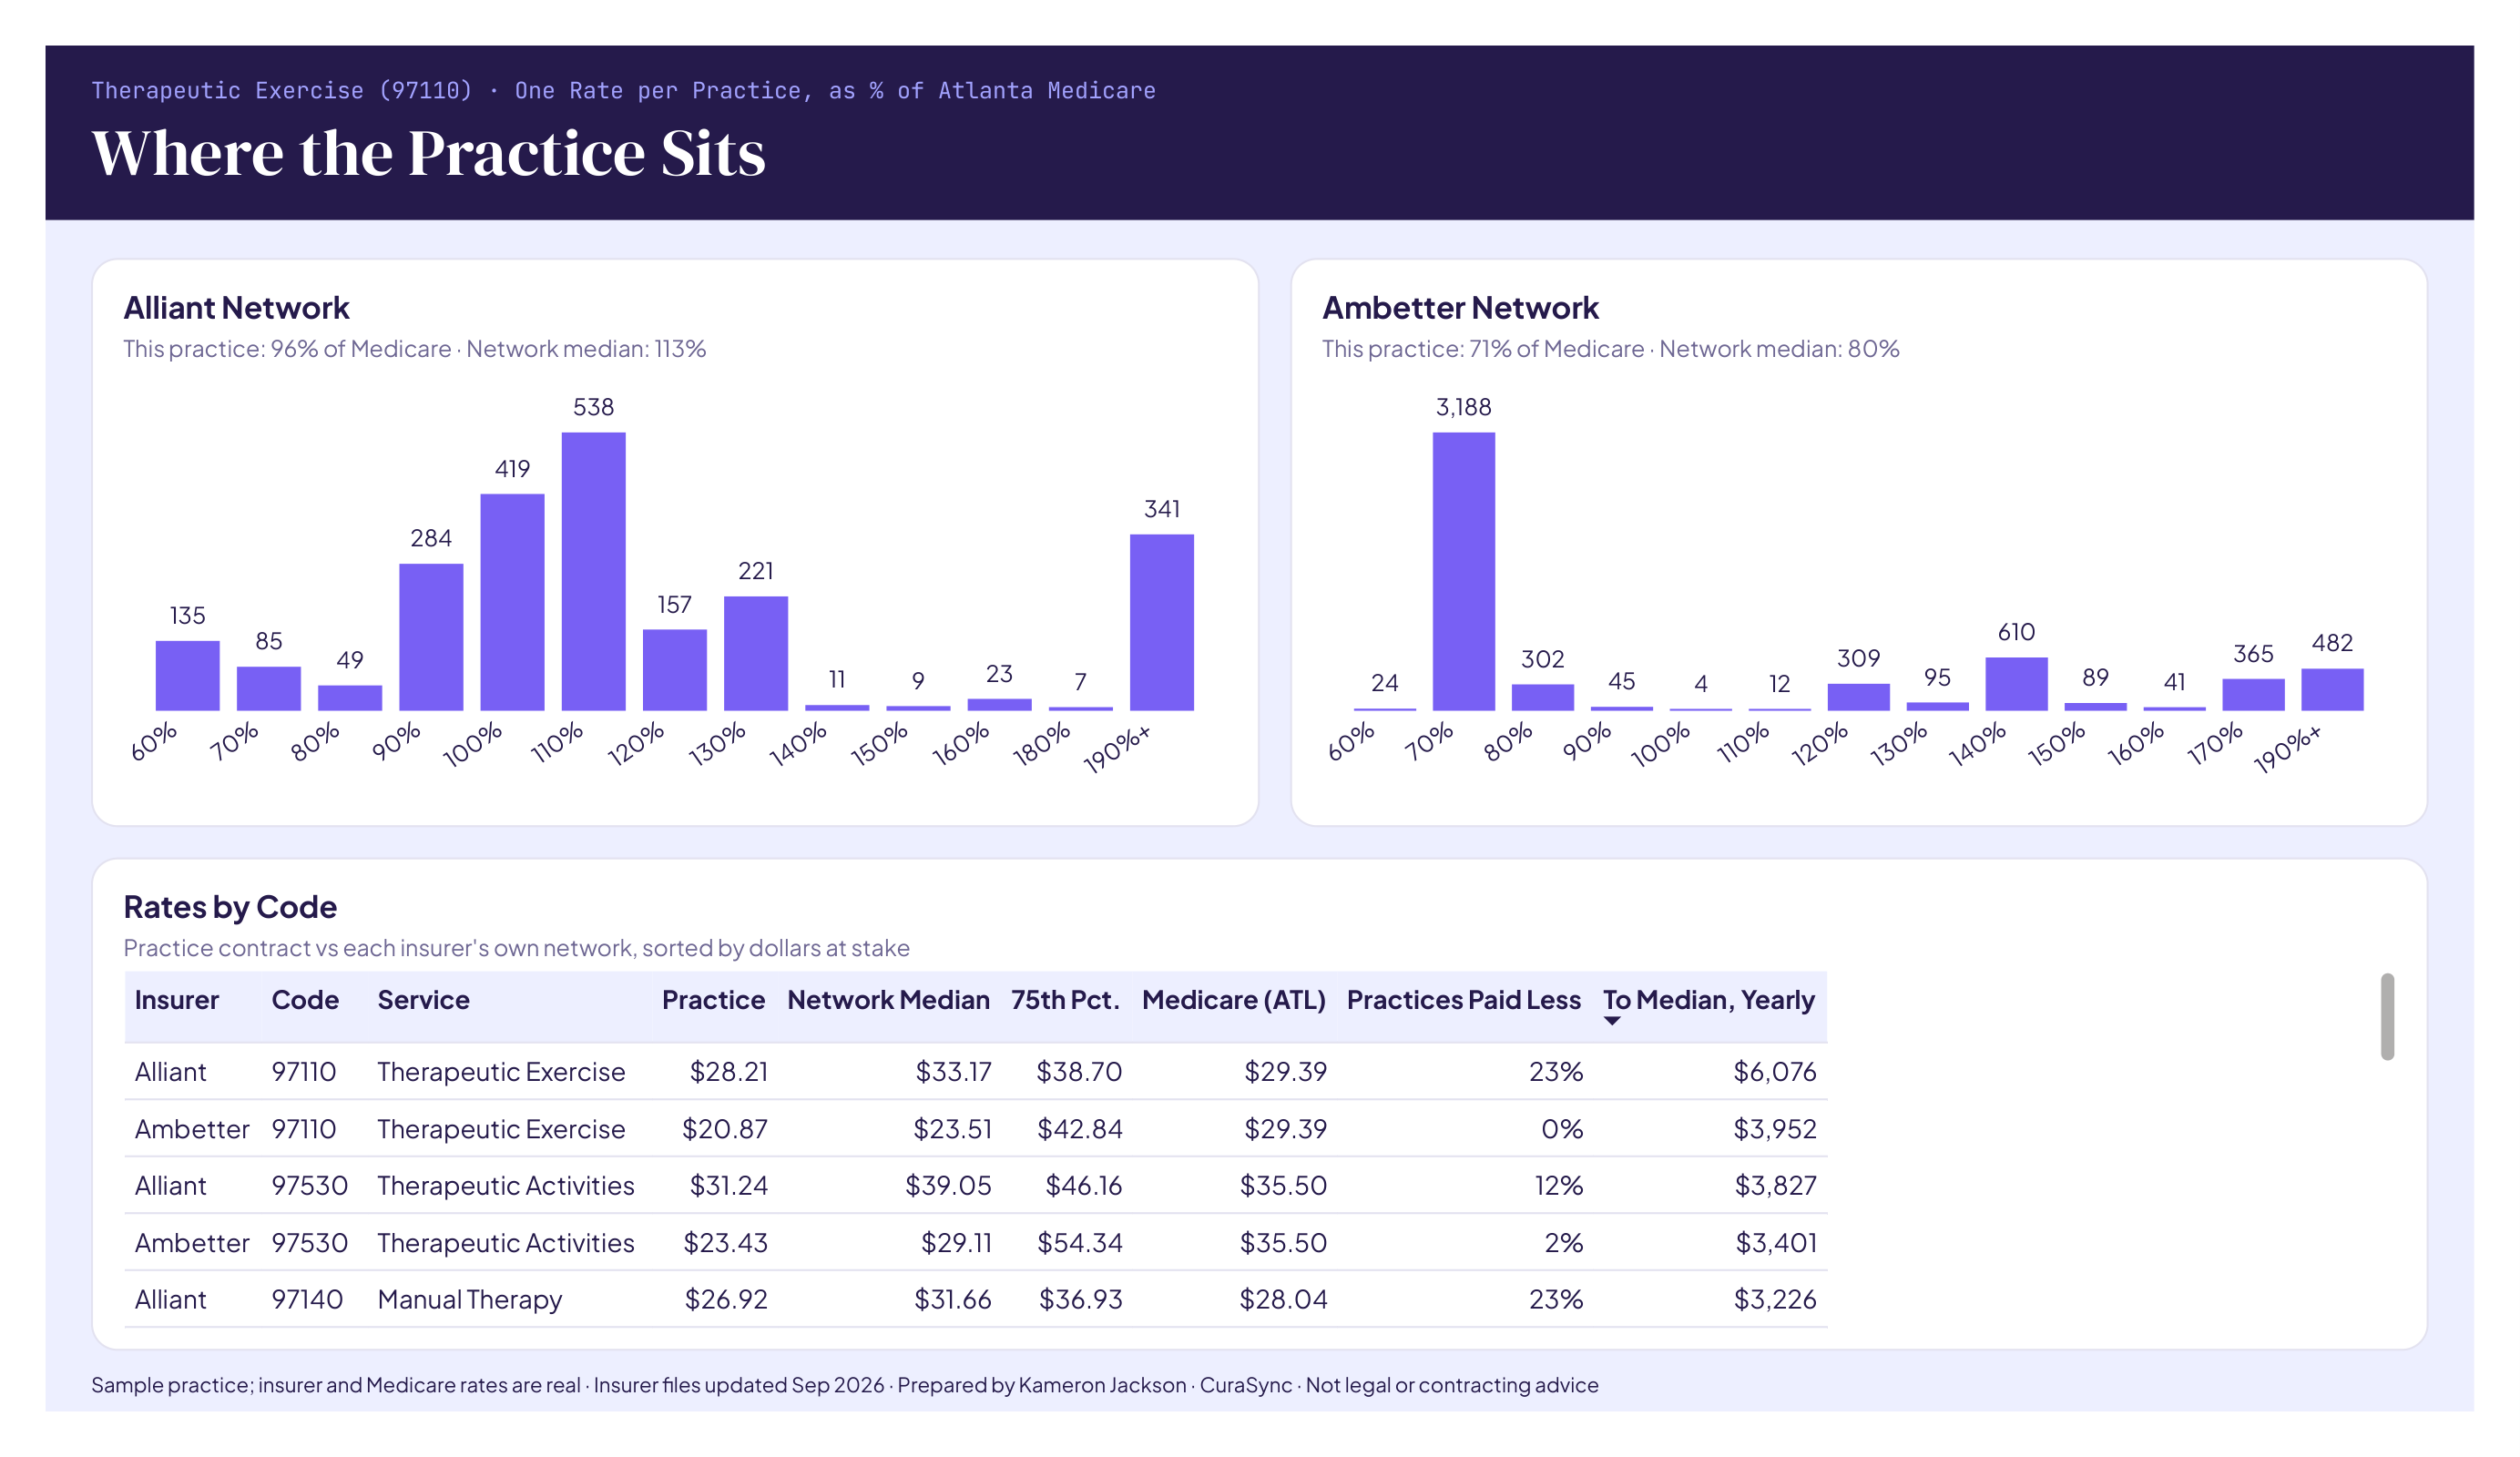Select the 610 bar in Ambetter chart

(2016, 683)
